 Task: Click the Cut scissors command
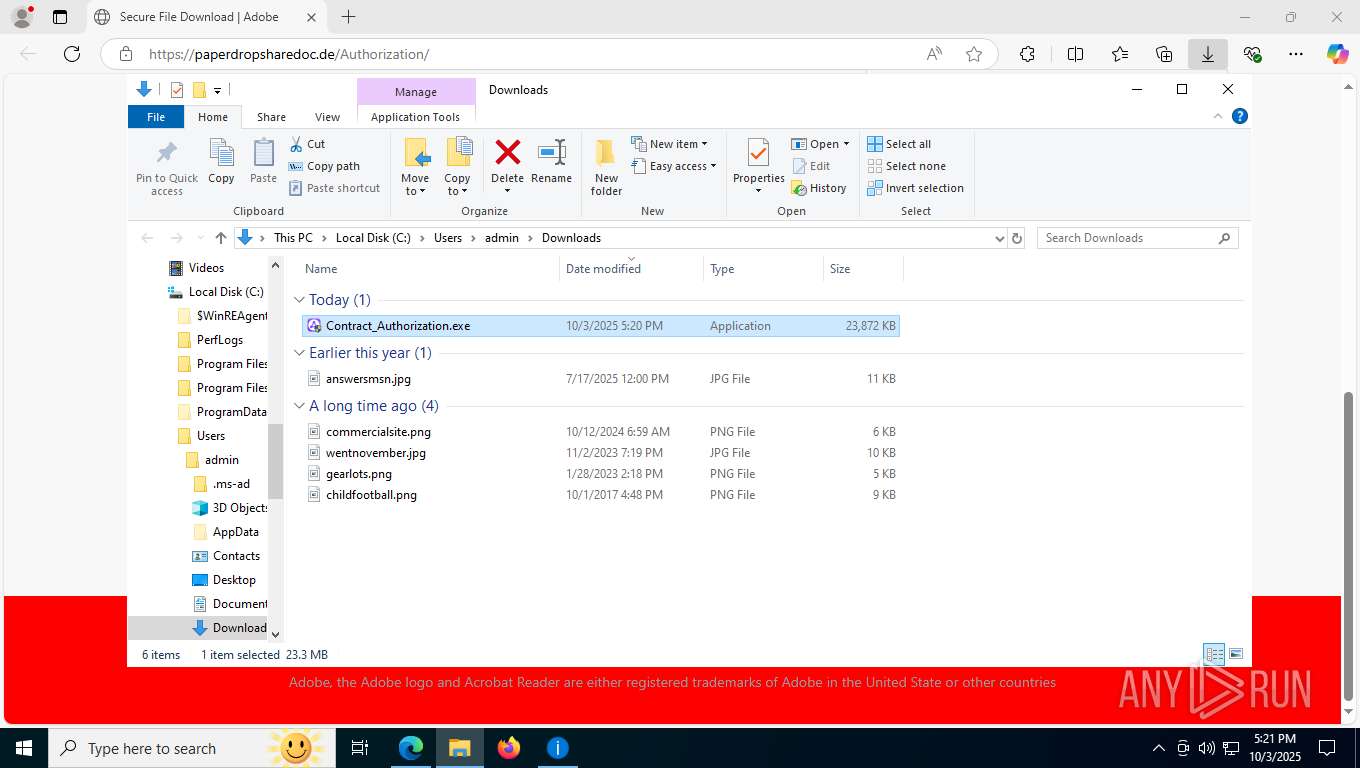pos(307,144)
